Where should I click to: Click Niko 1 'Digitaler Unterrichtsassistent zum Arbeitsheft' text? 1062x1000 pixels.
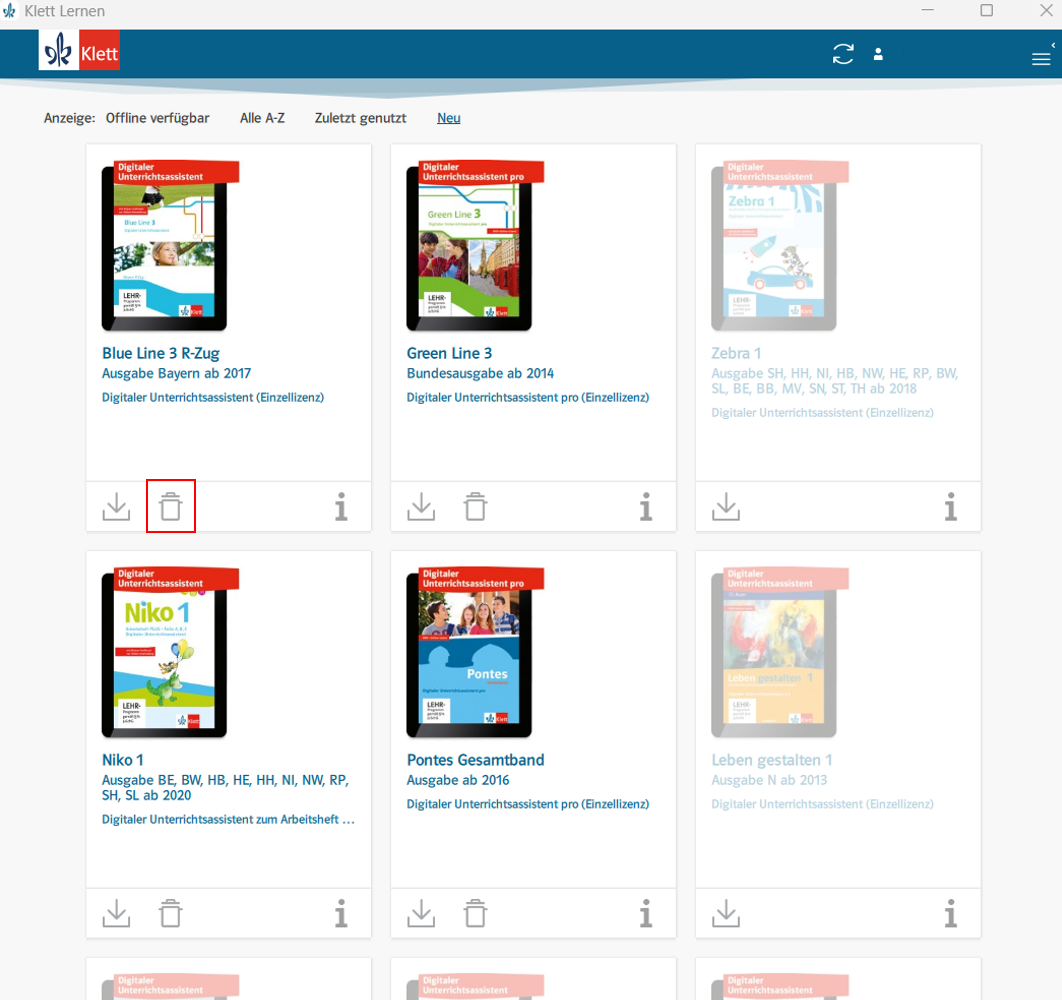[x=228, y=820]
